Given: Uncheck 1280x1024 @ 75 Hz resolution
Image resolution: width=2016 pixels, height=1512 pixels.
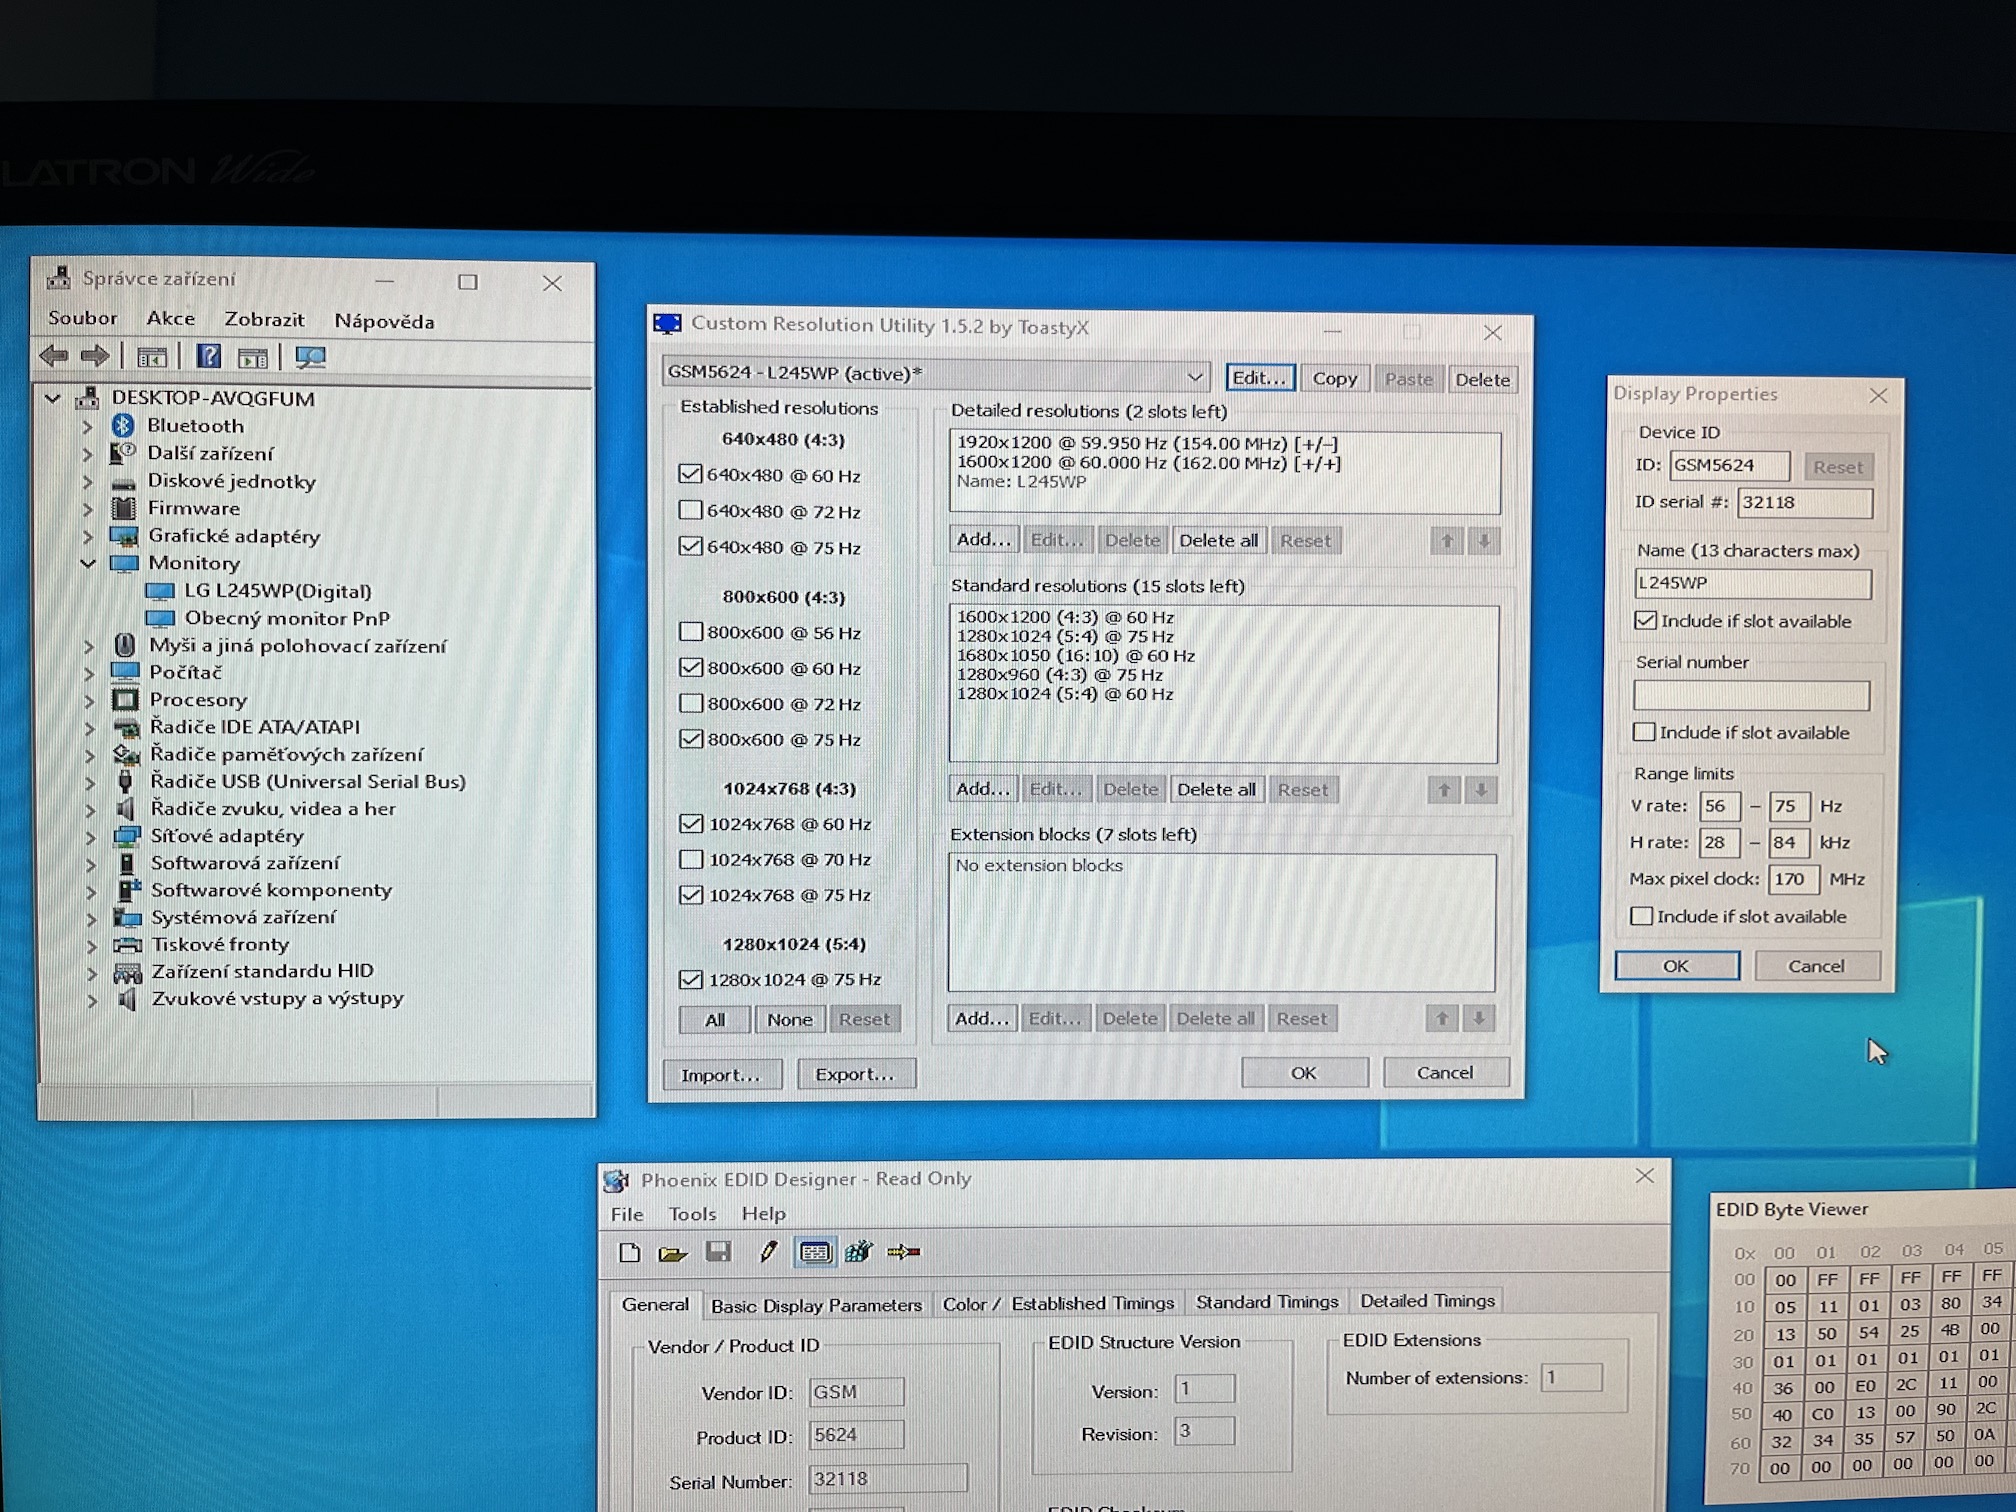Looking at the screenshot, I should tap(691, 979).
